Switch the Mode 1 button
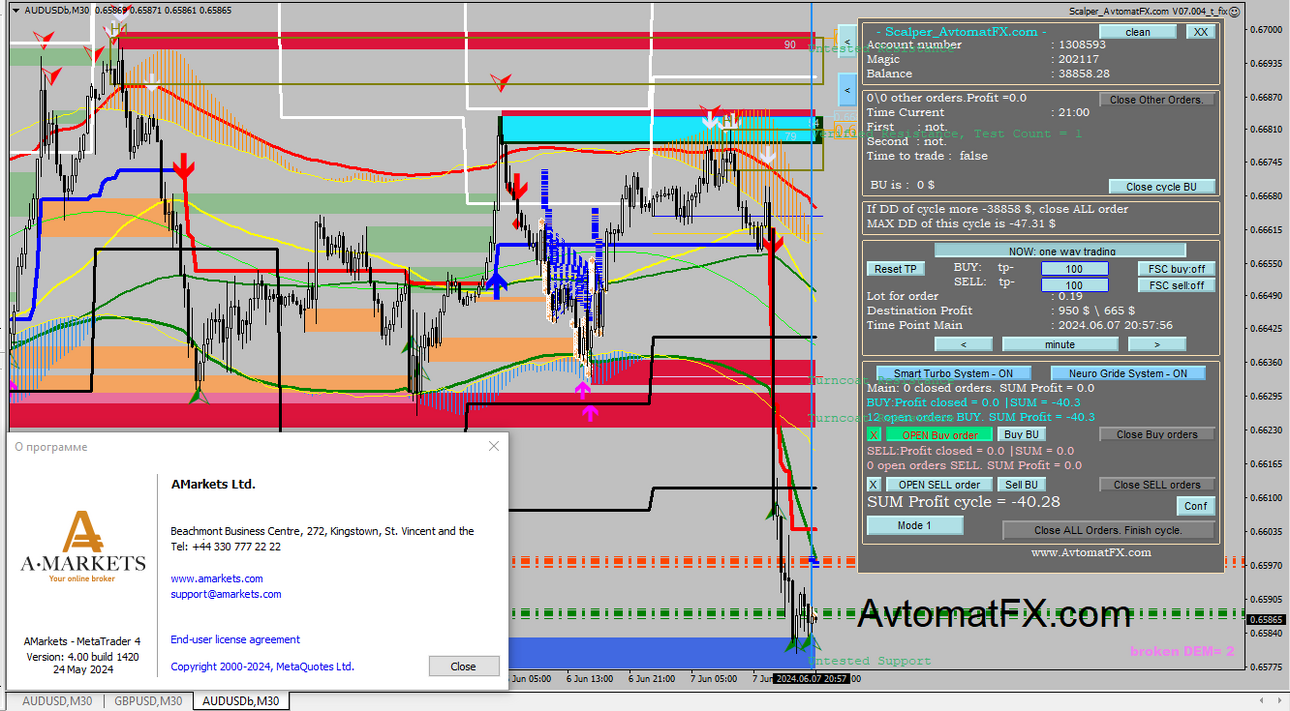 tap(915, 525)
